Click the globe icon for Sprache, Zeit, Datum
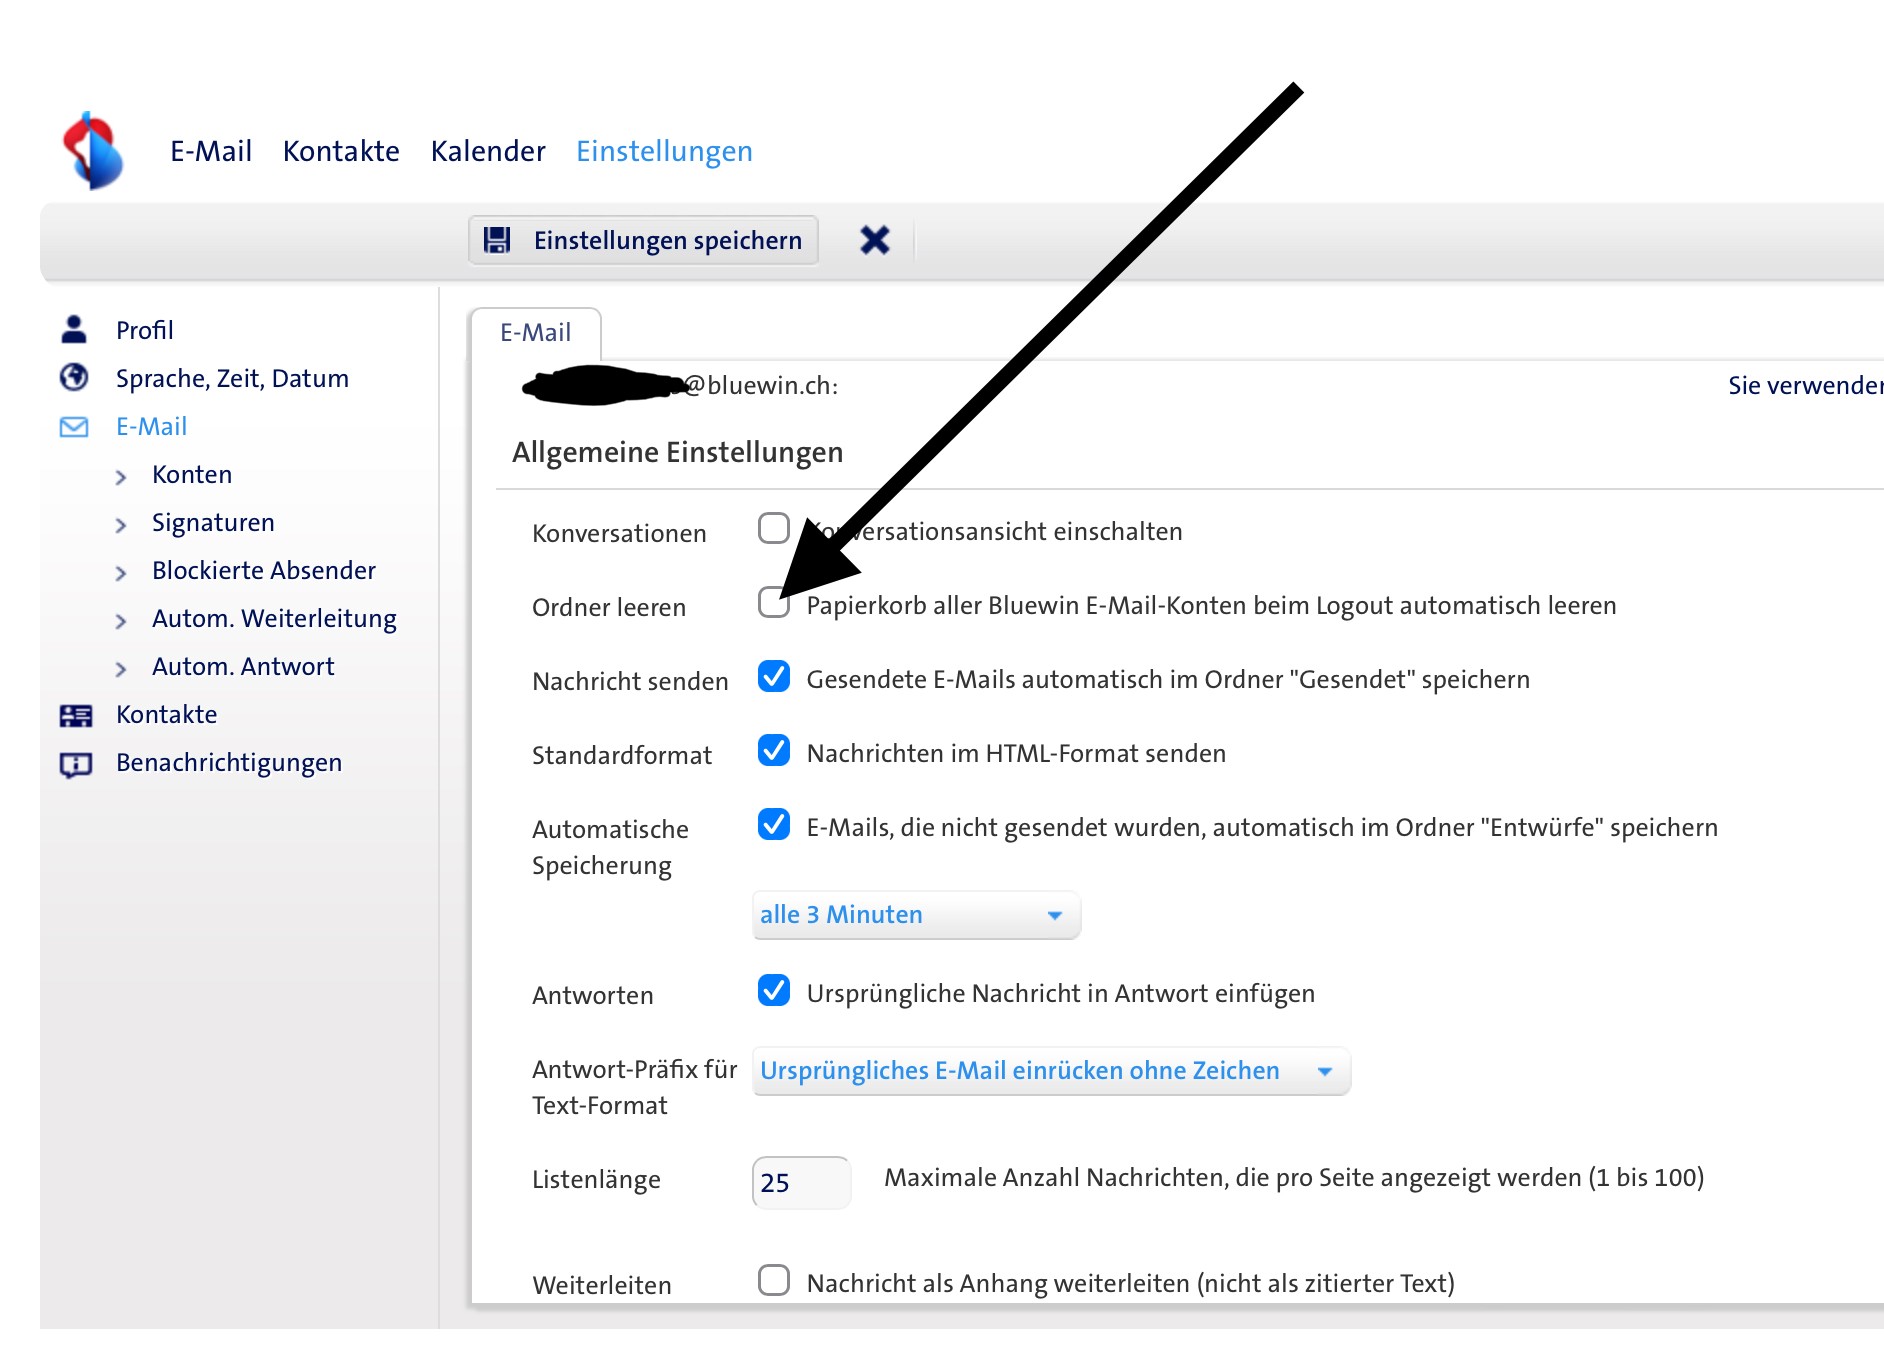This screenshot has height=1351, width=1884. pyautogui.click(x=74, y=378)
